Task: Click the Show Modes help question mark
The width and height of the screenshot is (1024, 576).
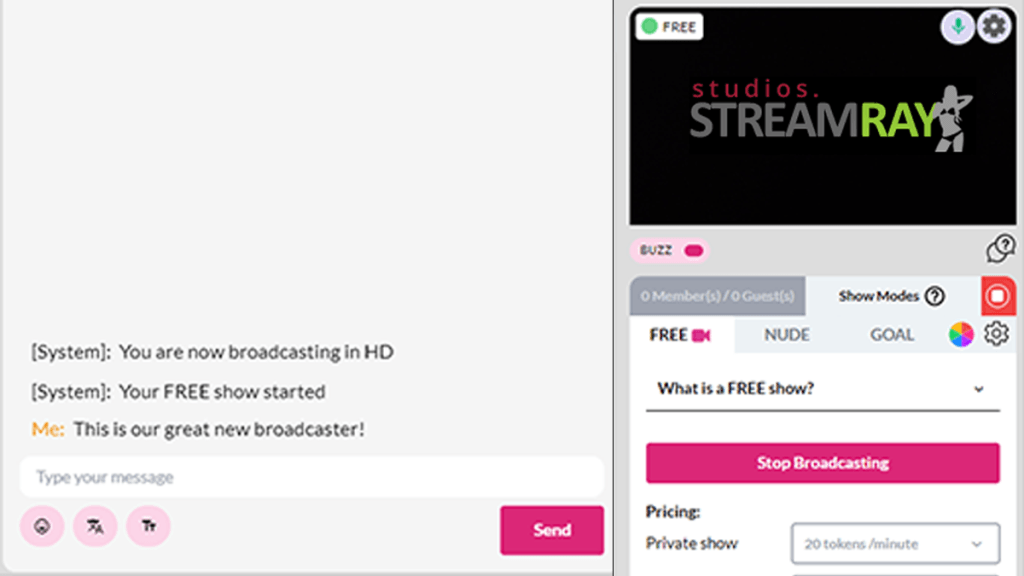Action: [x=935, y=296]
